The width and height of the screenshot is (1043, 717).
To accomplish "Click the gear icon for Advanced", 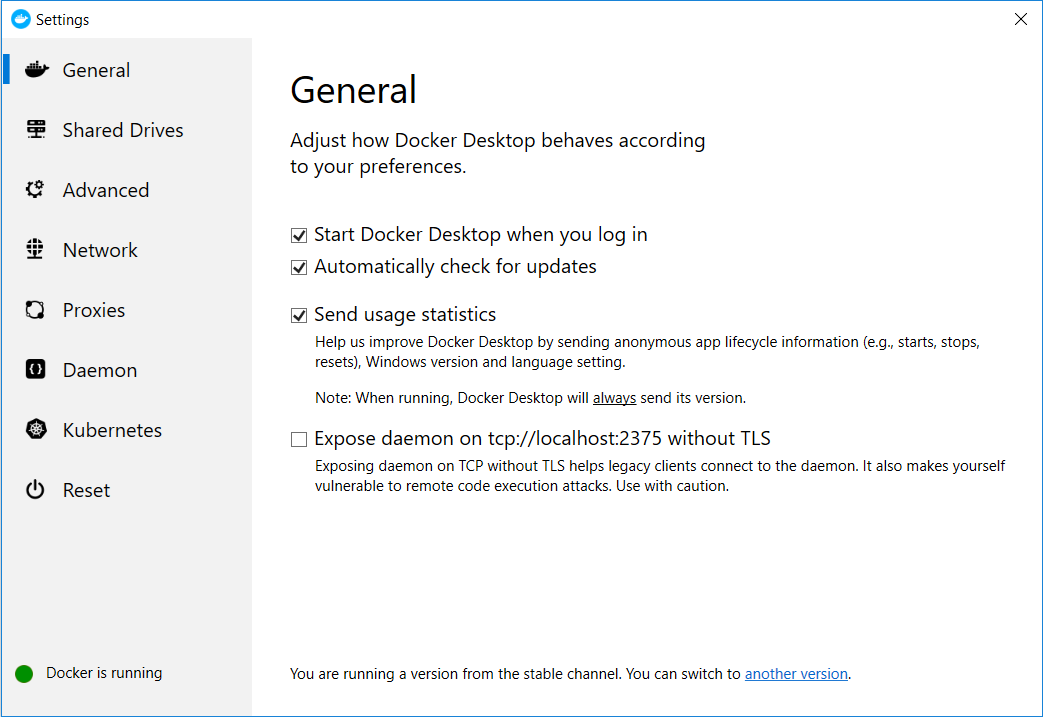I will (36, 190).
